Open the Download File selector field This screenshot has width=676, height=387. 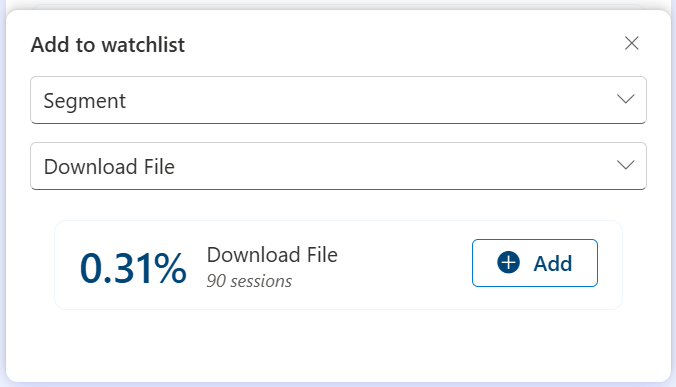338,166
